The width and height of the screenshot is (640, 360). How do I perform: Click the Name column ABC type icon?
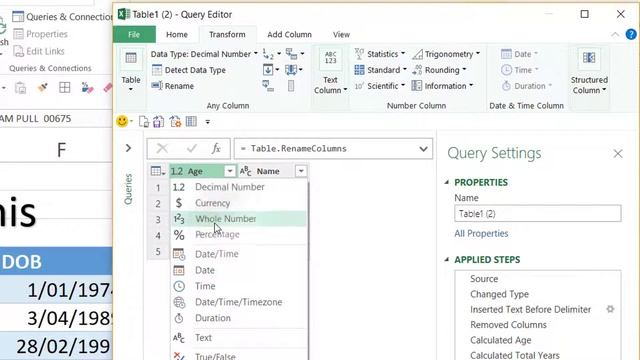click(x=246, y=171)
